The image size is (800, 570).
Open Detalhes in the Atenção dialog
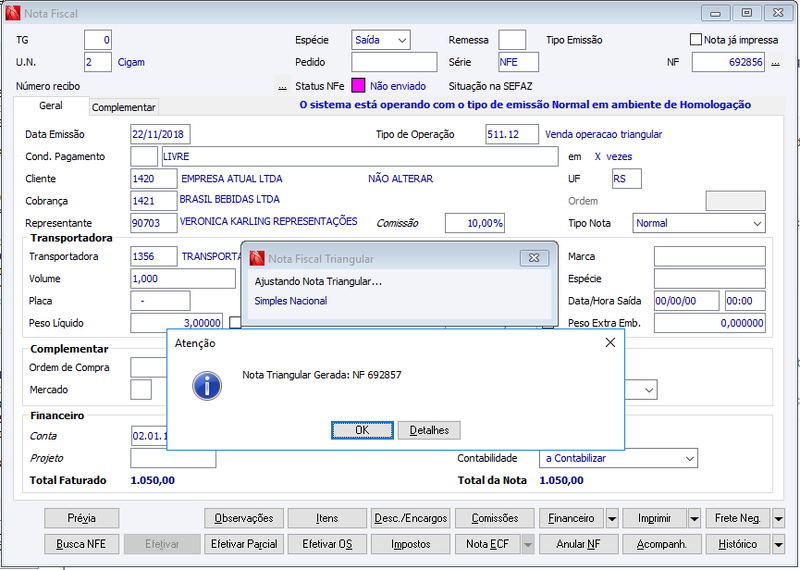pyautogui.click(x=429, y=430)
